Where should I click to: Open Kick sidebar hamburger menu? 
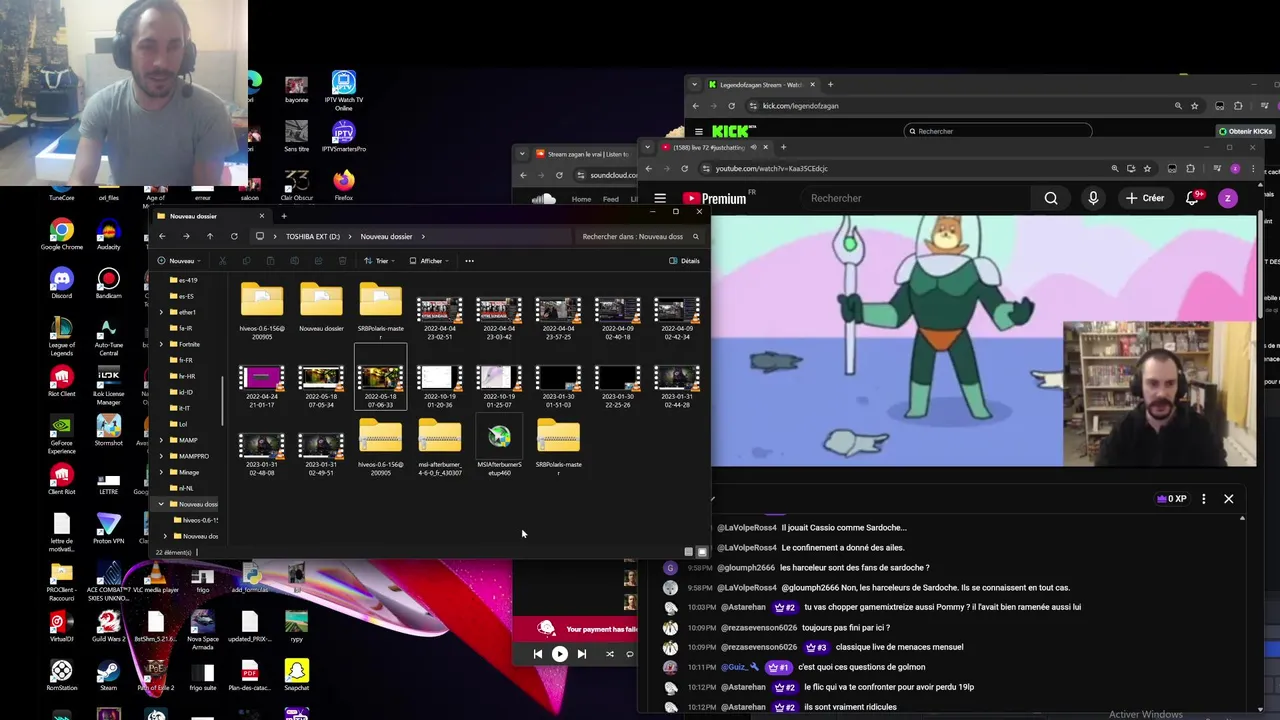click(x=699, y=131)
